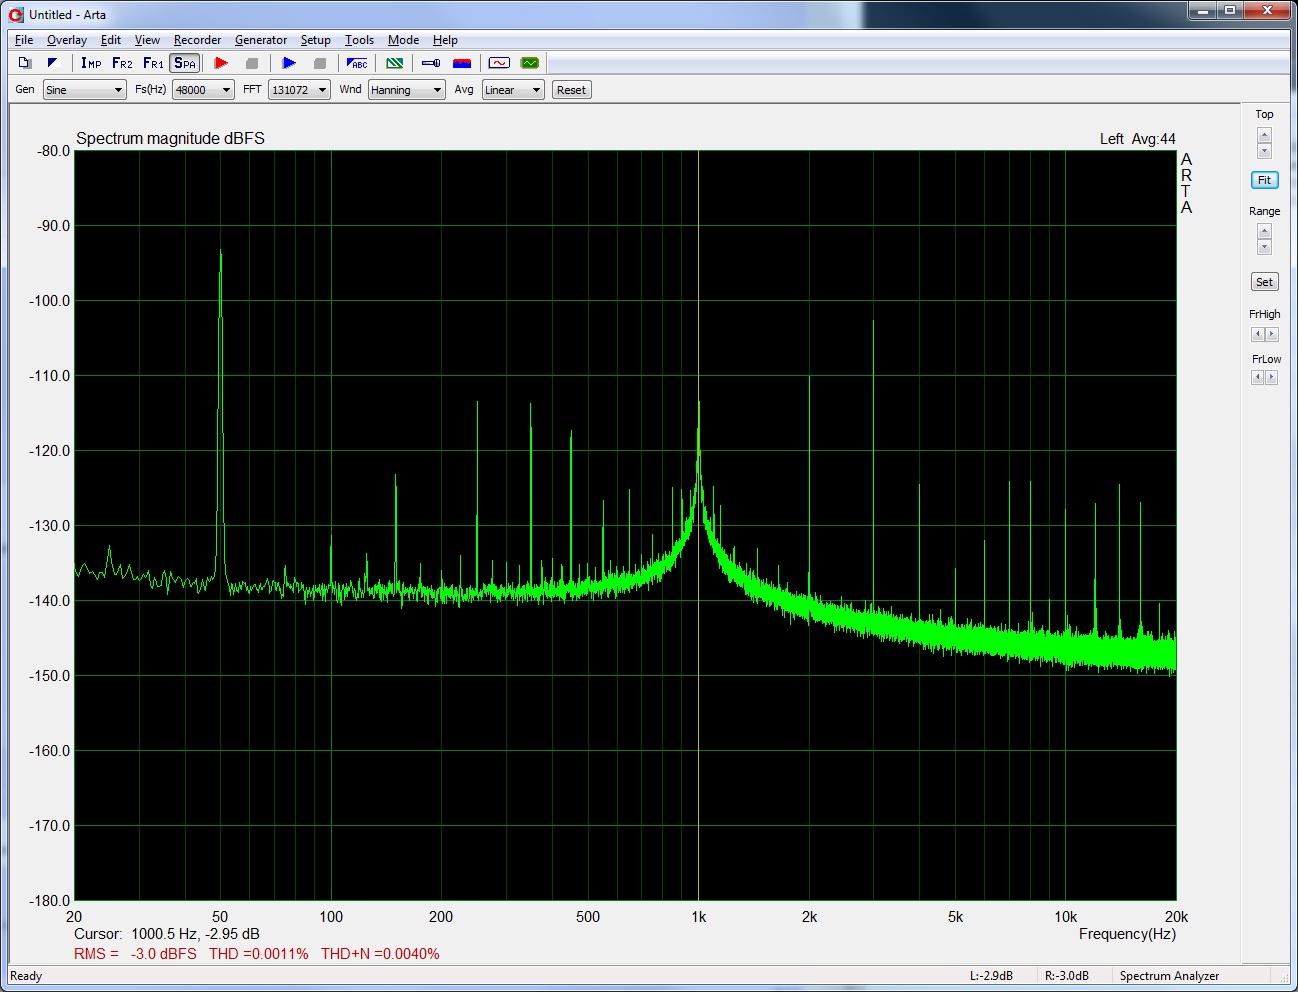Increase the Top value with up arrow
Image resolution: width=1298 pixels, height=992 pixels.
click(1264, 136)
